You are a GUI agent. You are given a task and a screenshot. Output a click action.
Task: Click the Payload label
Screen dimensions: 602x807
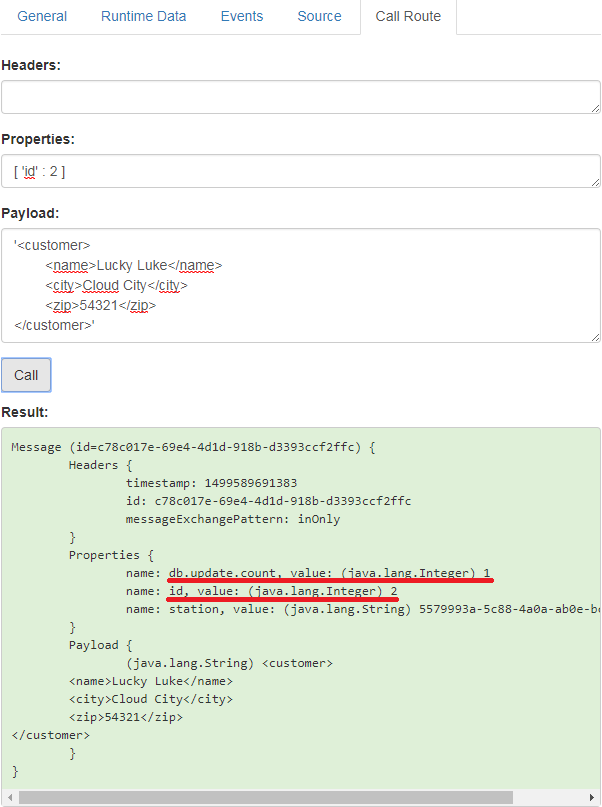pyautogui.click(x=30, y=213)
